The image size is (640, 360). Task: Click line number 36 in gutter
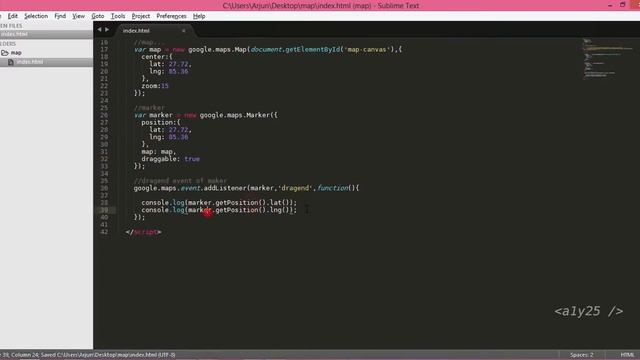coord(104,188)
